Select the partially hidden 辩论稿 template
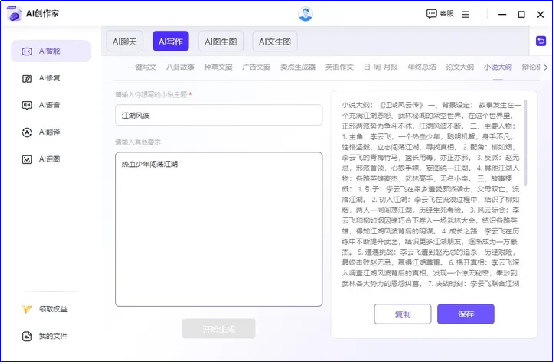 click(x=531, y=67)
